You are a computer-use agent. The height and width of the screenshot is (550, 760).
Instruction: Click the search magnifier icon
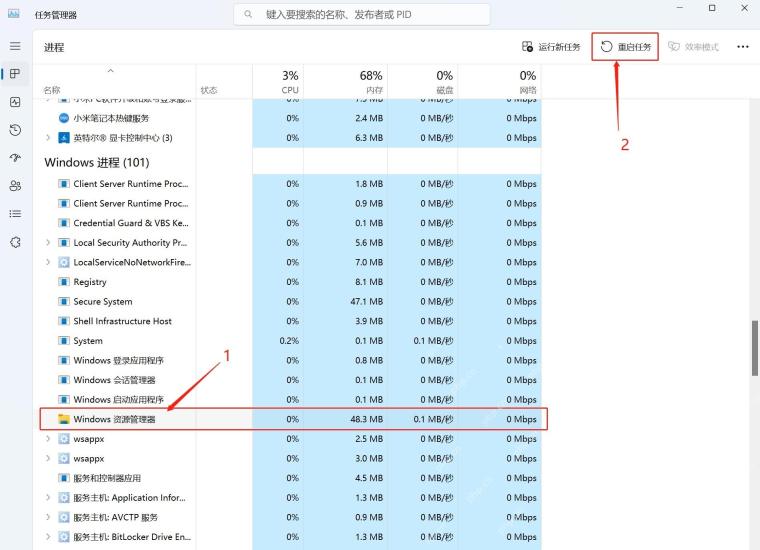(x=248, y=15)
